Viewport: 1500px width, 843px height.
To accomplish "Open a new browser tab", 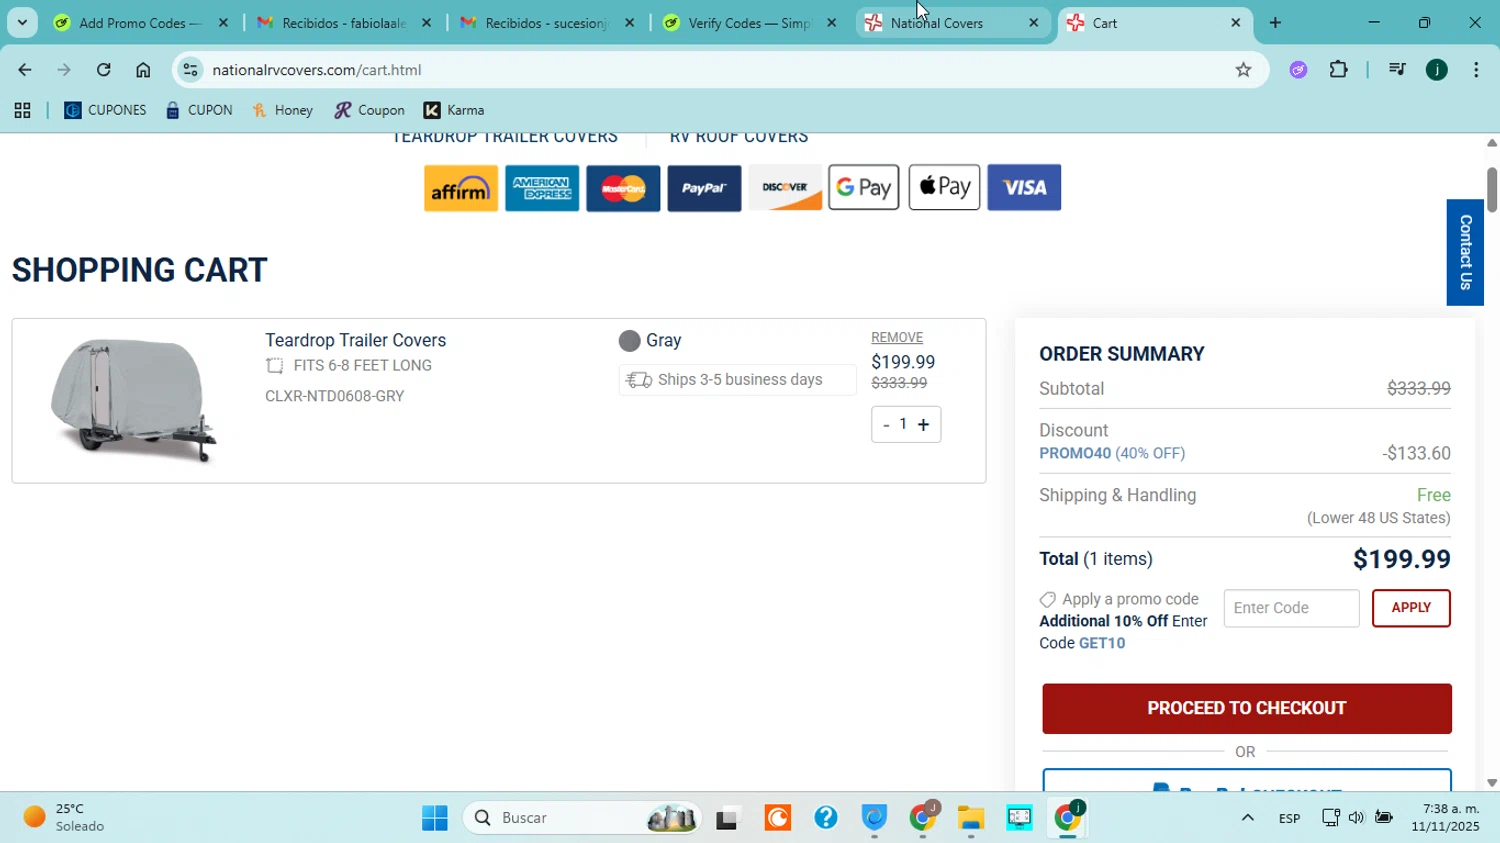I will (1275, 23).
